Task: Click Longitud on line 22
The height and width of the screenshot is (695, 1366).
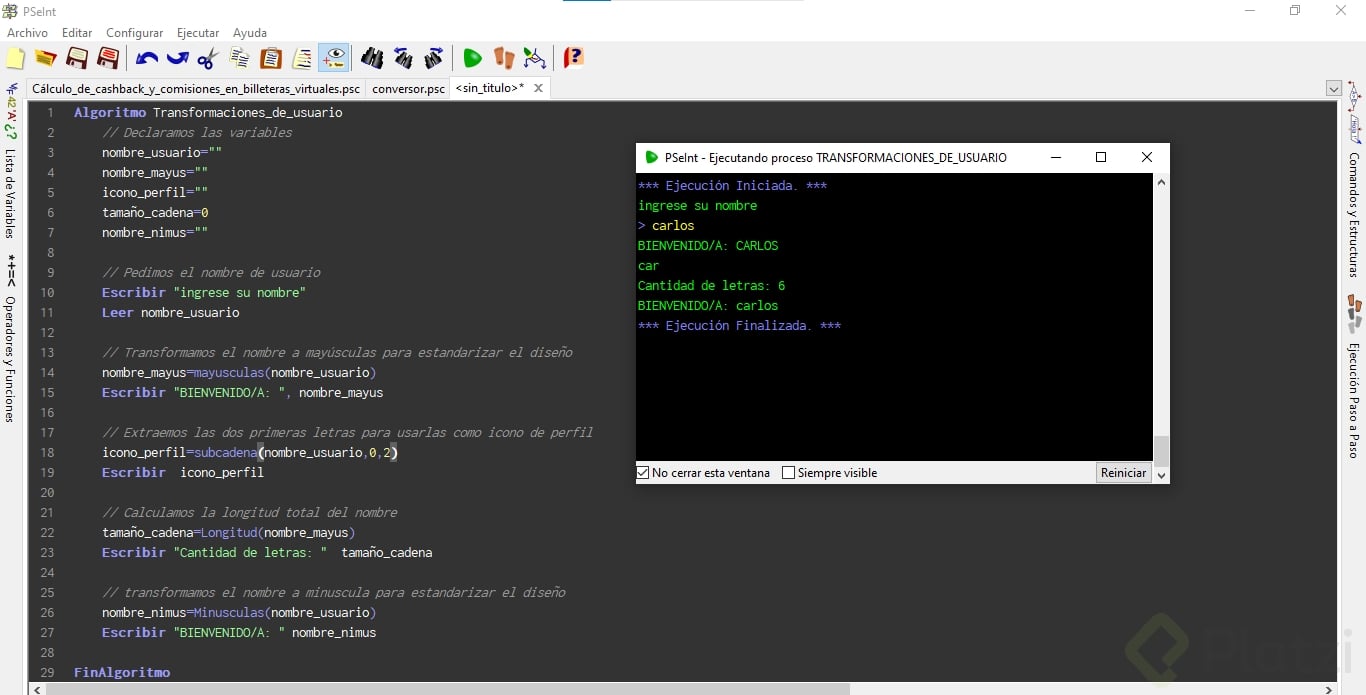Action: pyautogui.click(x=229, y=532)
